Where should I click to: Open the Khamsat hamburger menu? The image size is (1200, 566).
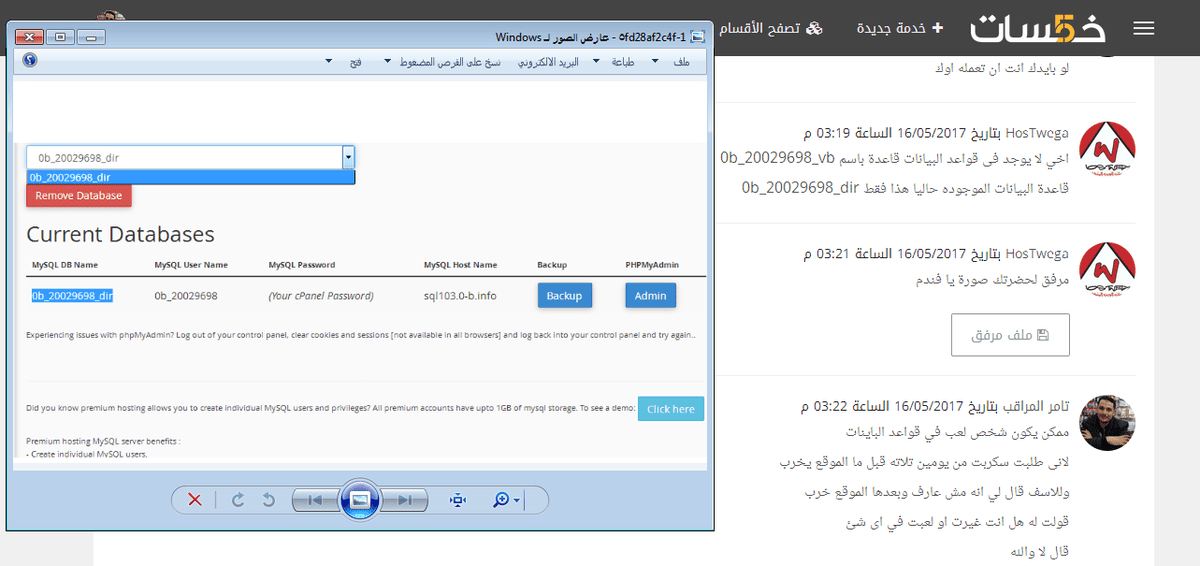click(x=1144, y=28)
